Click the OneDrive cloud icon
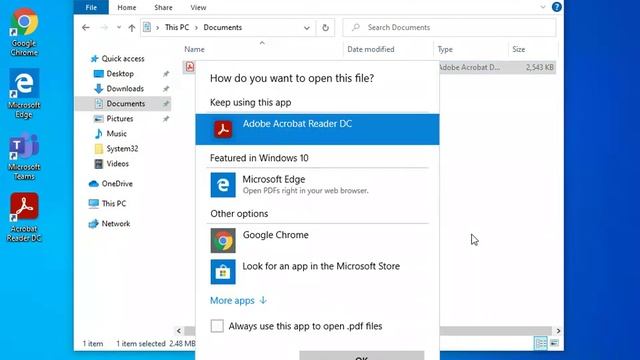Image resolution: width=640 pixels, height=360 pixels. [93, 184]
